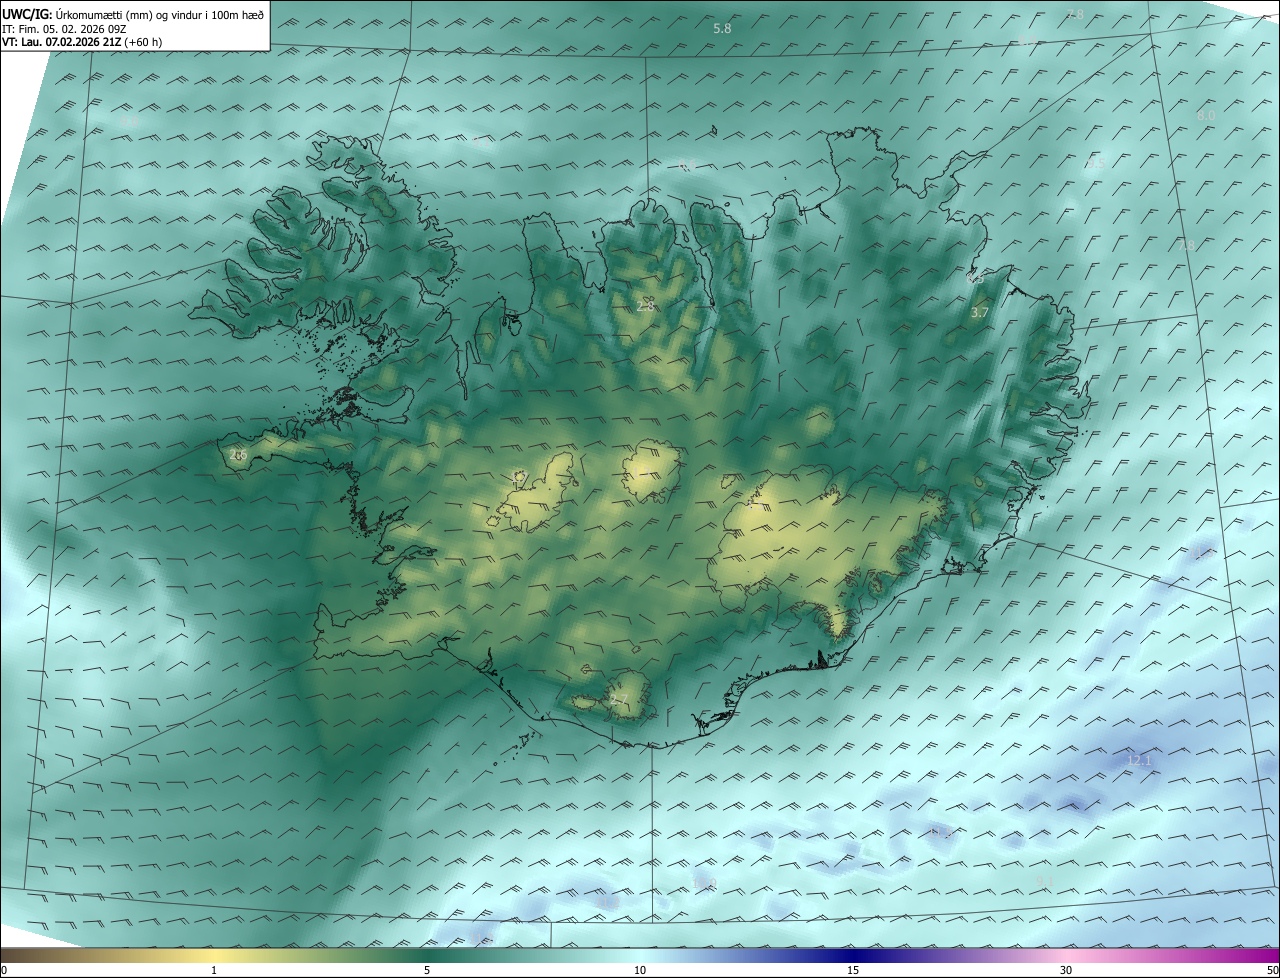Click the 2.7 value label on the map
1280x978 pixels.
coord(619,699)
